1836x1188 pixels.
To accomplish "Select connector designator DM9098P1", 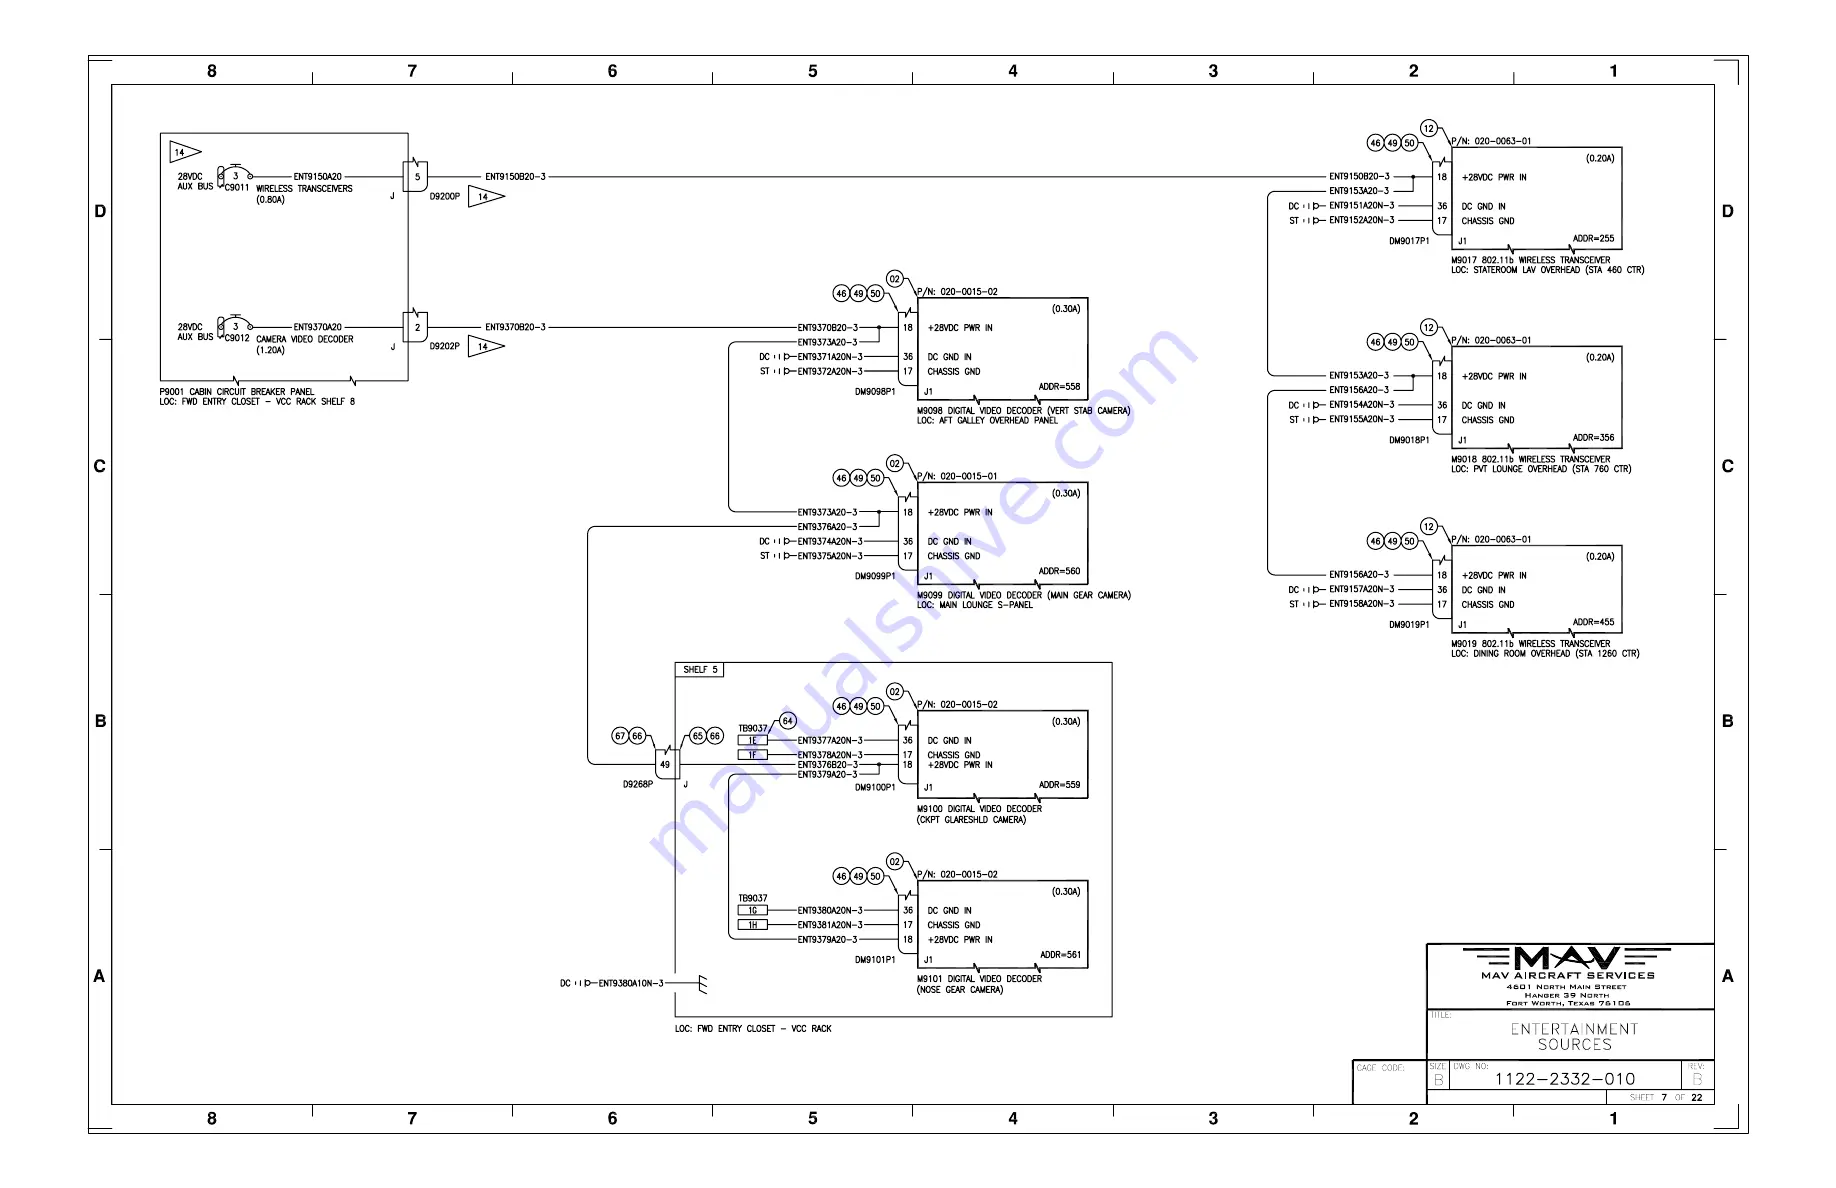I will (875, 392).
